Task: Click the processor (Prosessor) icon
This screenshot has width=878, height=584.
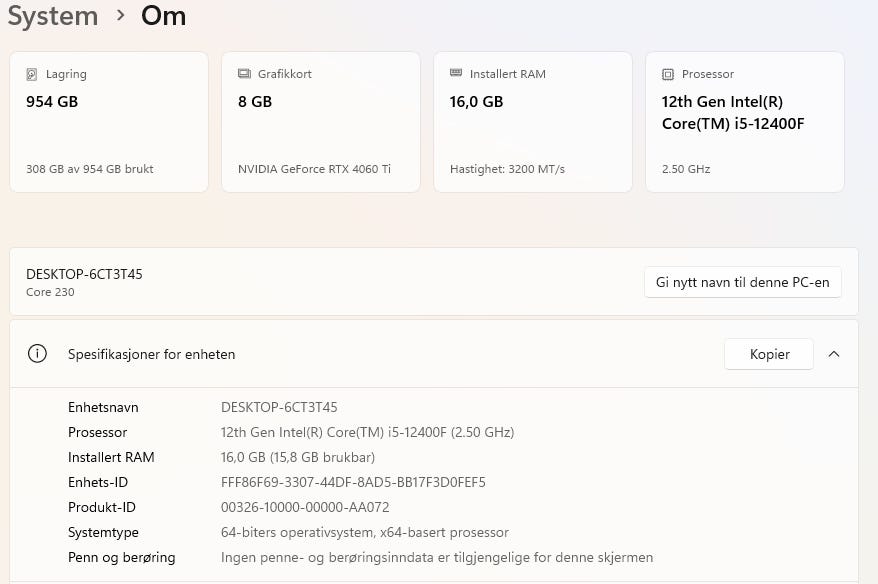Action: [x=668, y=74]
